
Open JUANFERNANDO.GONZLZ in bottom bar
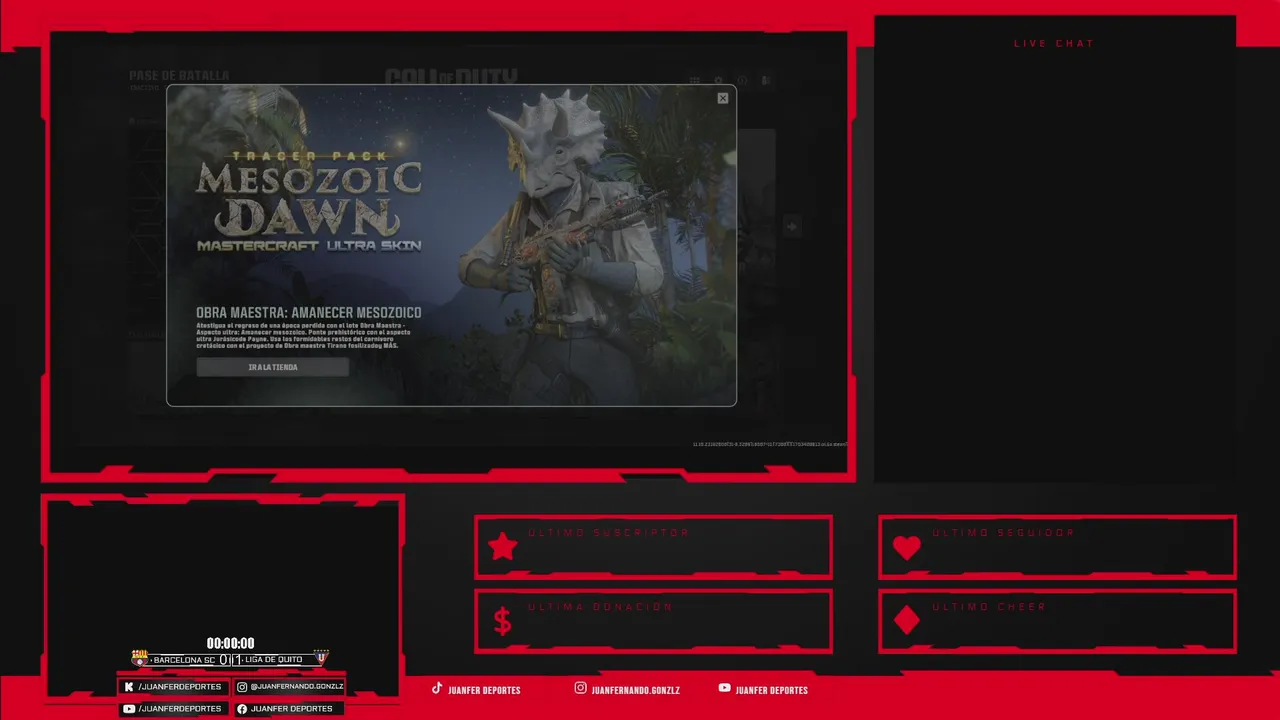point(635,690)
